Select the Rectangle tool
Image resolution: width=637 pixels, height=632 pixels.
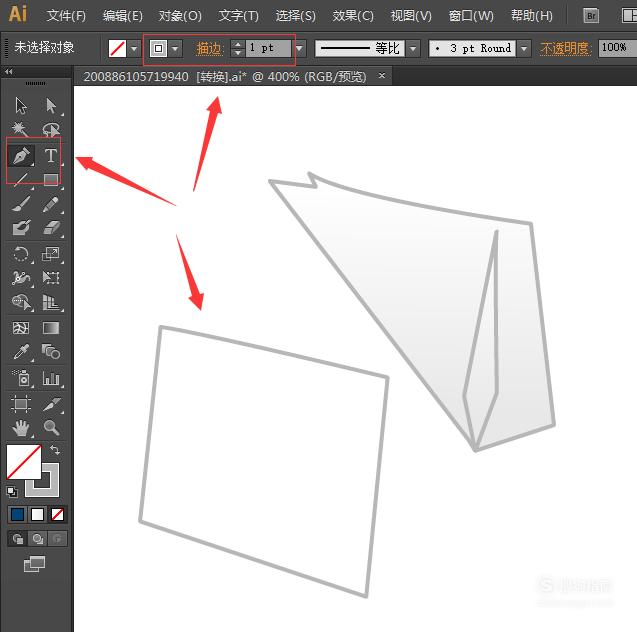[x=51, y=179]
